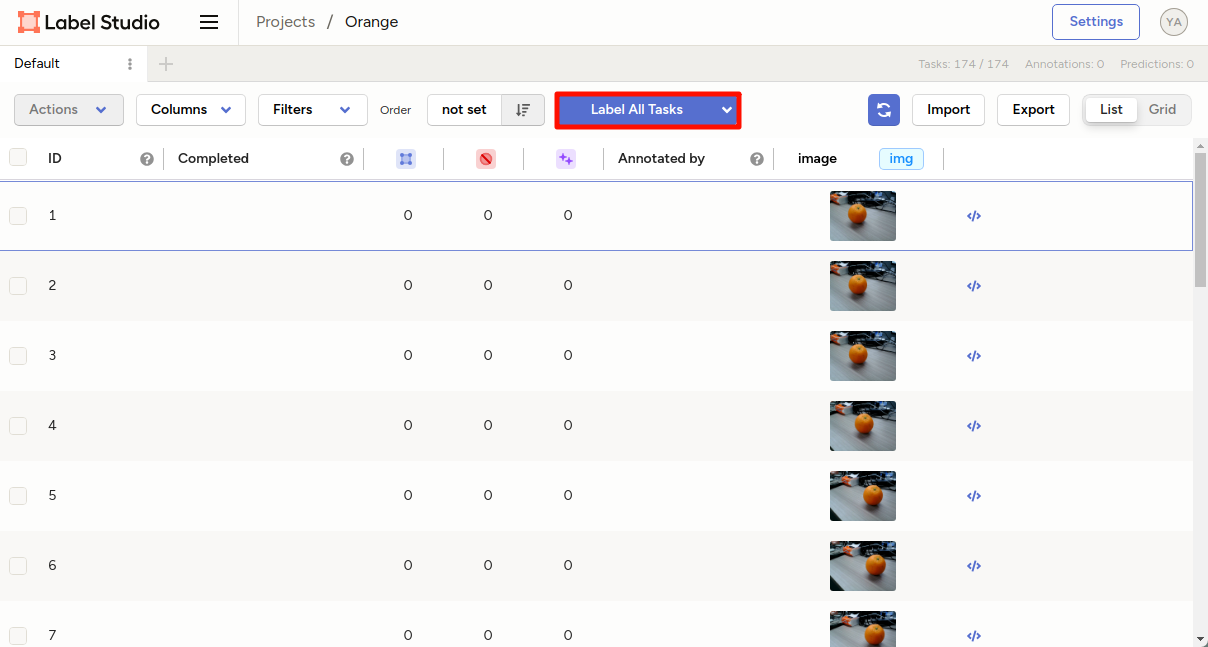The width and height of the screenshot is (1208, 647).
Task: Open the Order 'not set' dropdown
Action: 465,110
